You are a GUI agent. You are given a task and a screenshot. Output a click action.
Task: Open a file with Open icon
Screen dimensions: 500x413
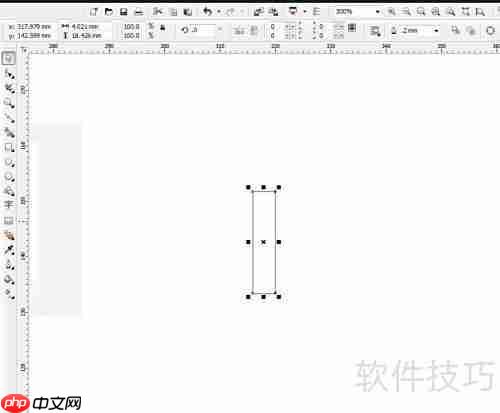(108, 12)
